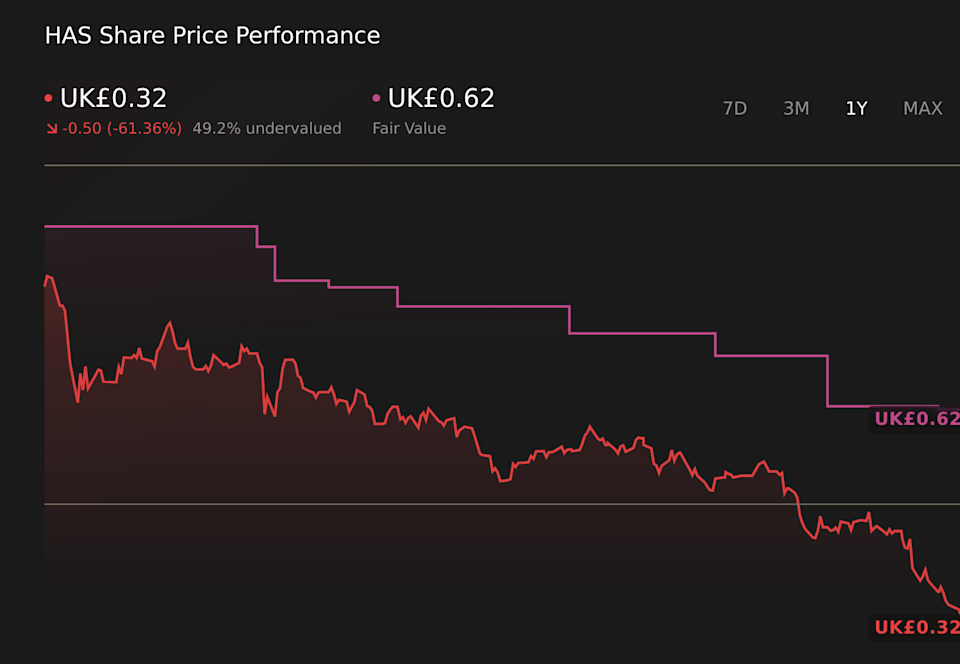The width and height of the screenshot is (960, 664).
Task: Show the MAX time range
Action: coord(922,109)
